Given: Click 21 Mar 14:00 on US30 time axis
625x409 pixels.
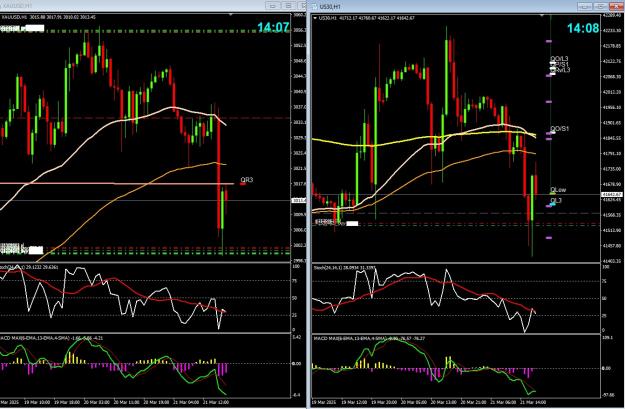Looking at the screenshot, I should [x=535, y=402].
